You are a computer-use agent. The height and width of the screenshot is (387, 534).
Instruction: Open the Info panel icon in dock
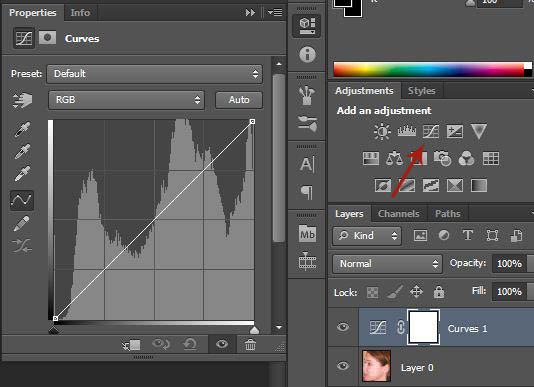coord(307,55)
